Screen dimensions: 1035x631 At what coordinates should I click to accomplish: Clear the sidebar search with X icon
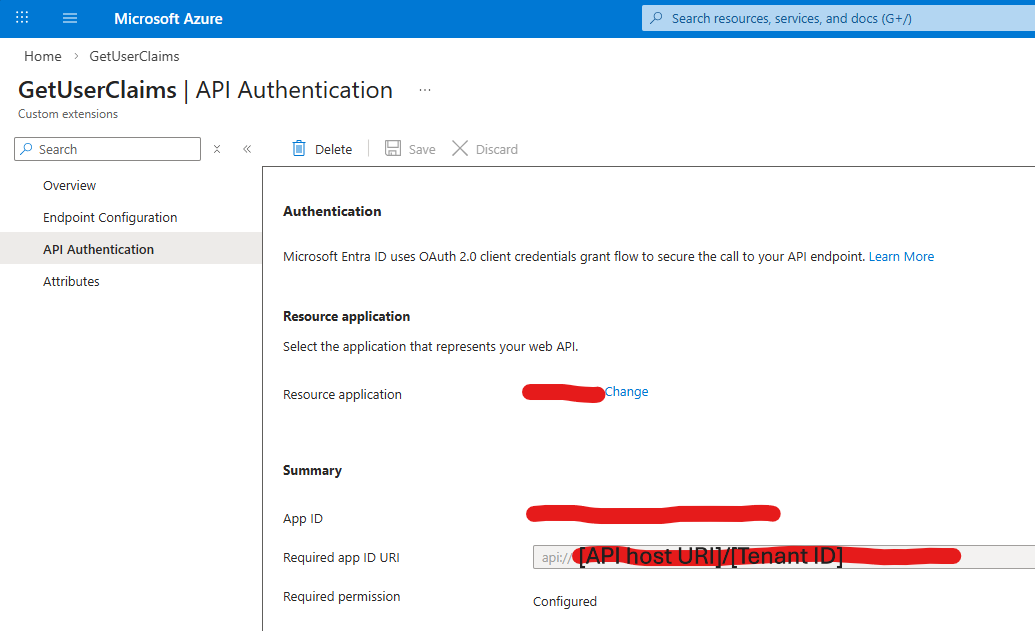pos(217,149)
